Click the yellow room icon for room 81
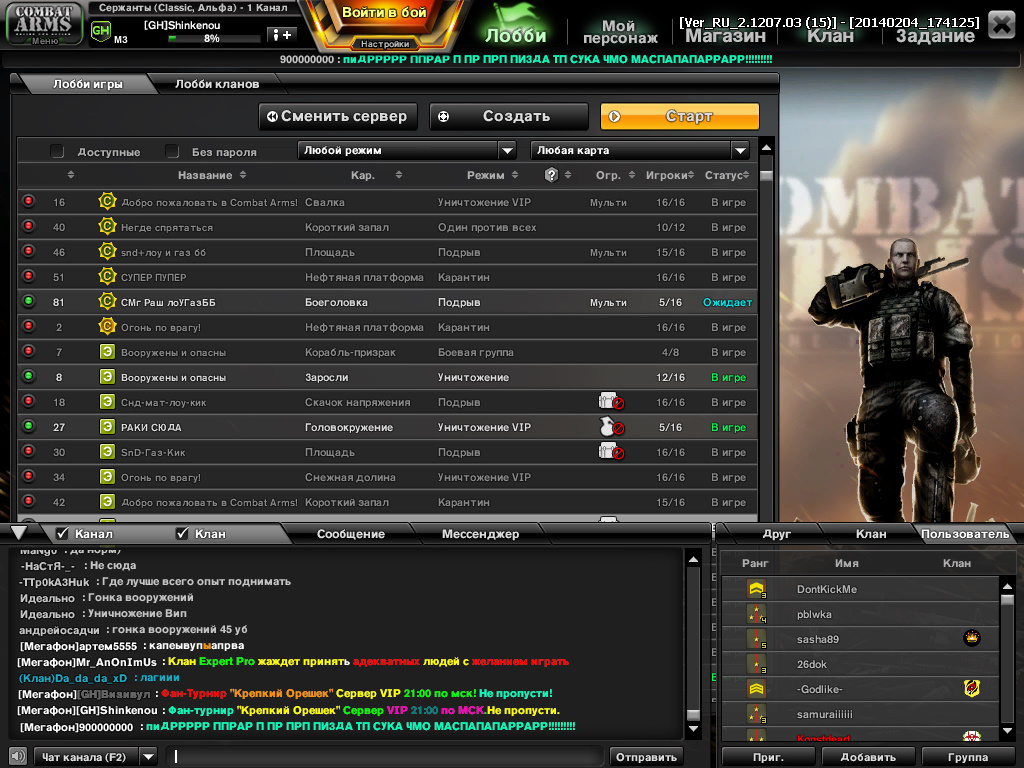 107,302
